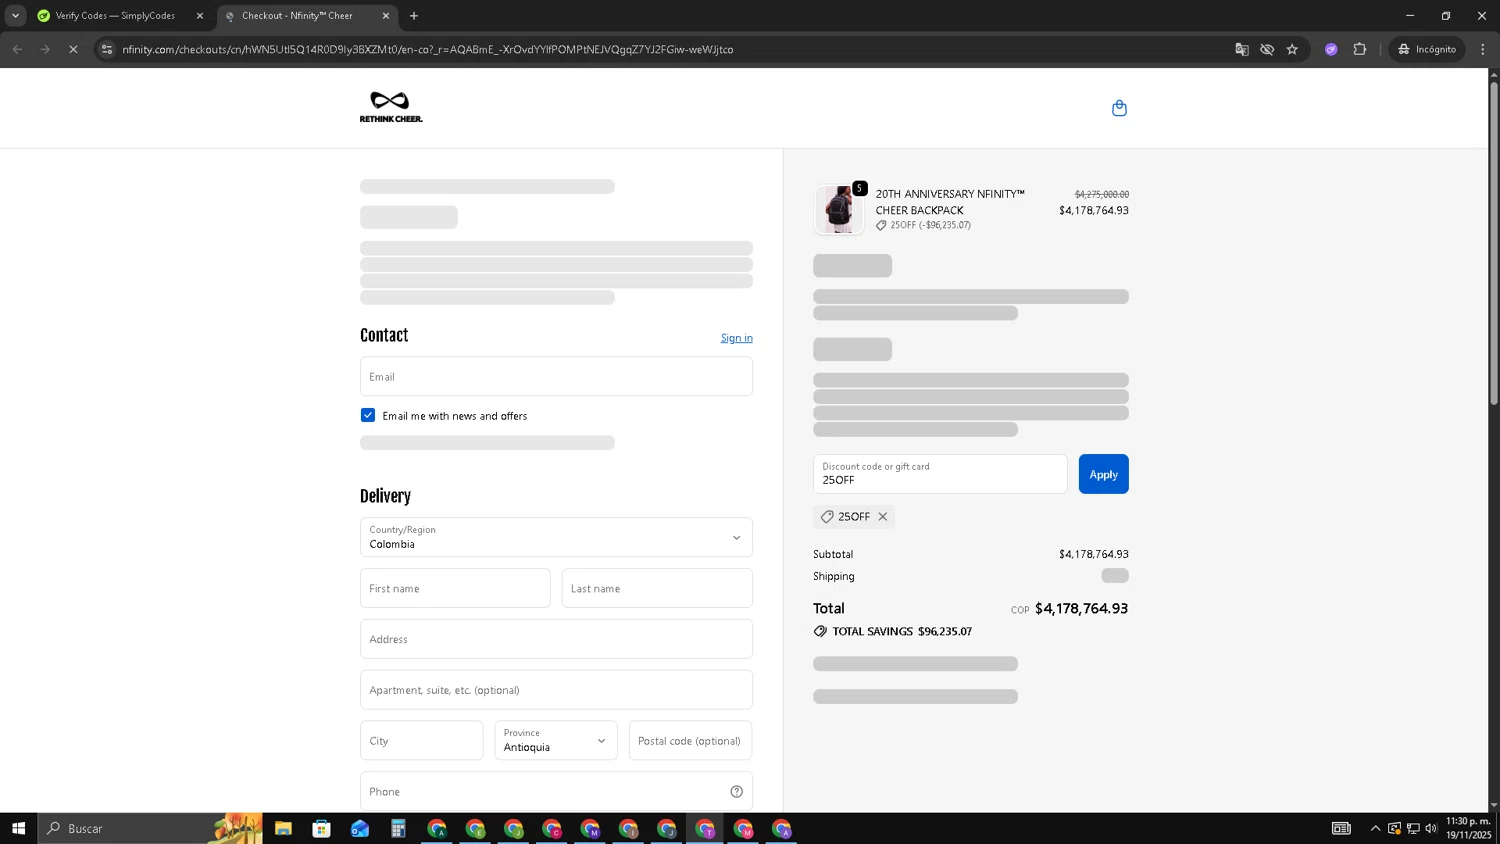Viewport: 1500px width, 844px height.
Task: Open the Chrome three-dot menu
Action: click(x=1483, y=49)
